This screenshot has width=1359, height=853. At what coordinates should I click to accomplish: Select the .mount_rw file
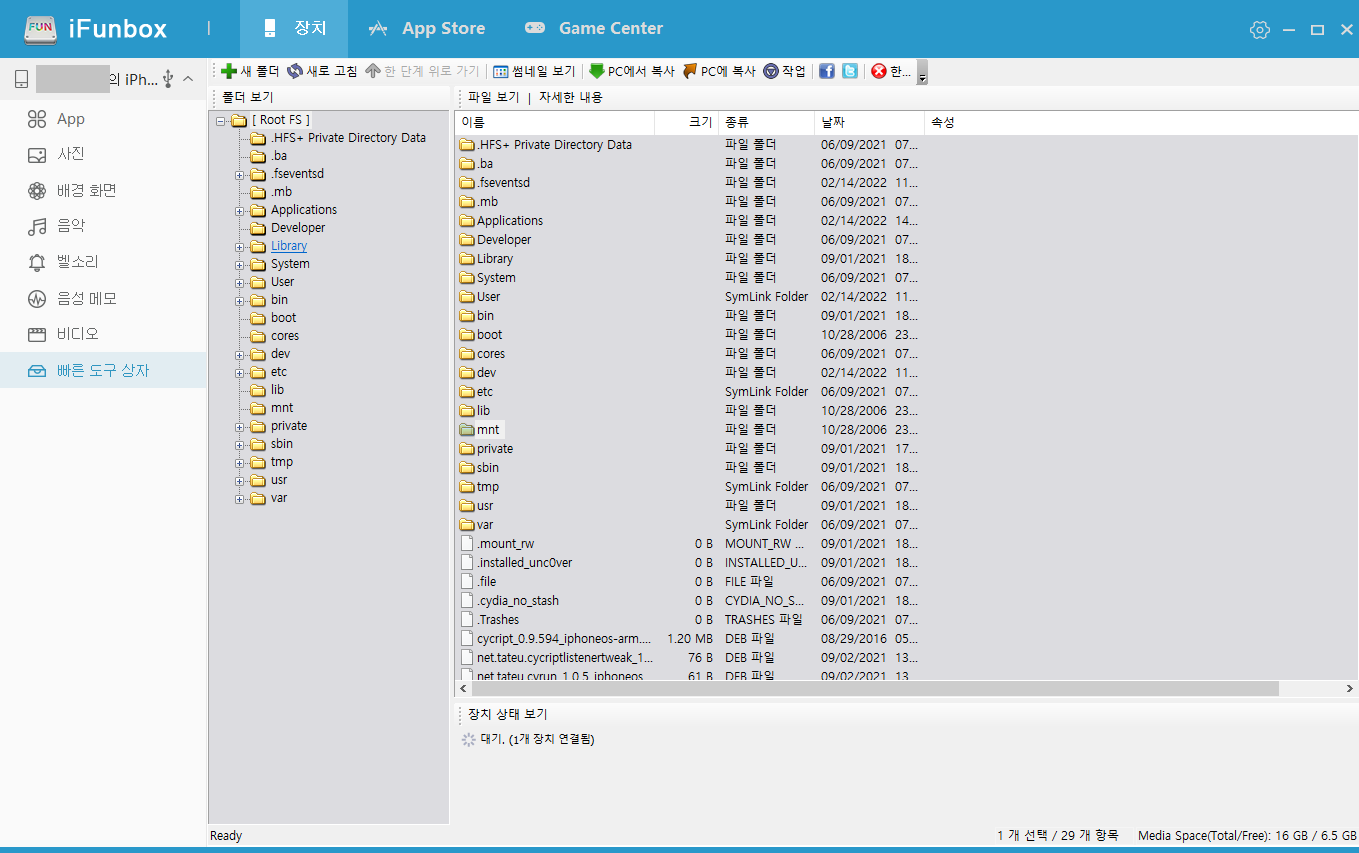coord(505,544)
